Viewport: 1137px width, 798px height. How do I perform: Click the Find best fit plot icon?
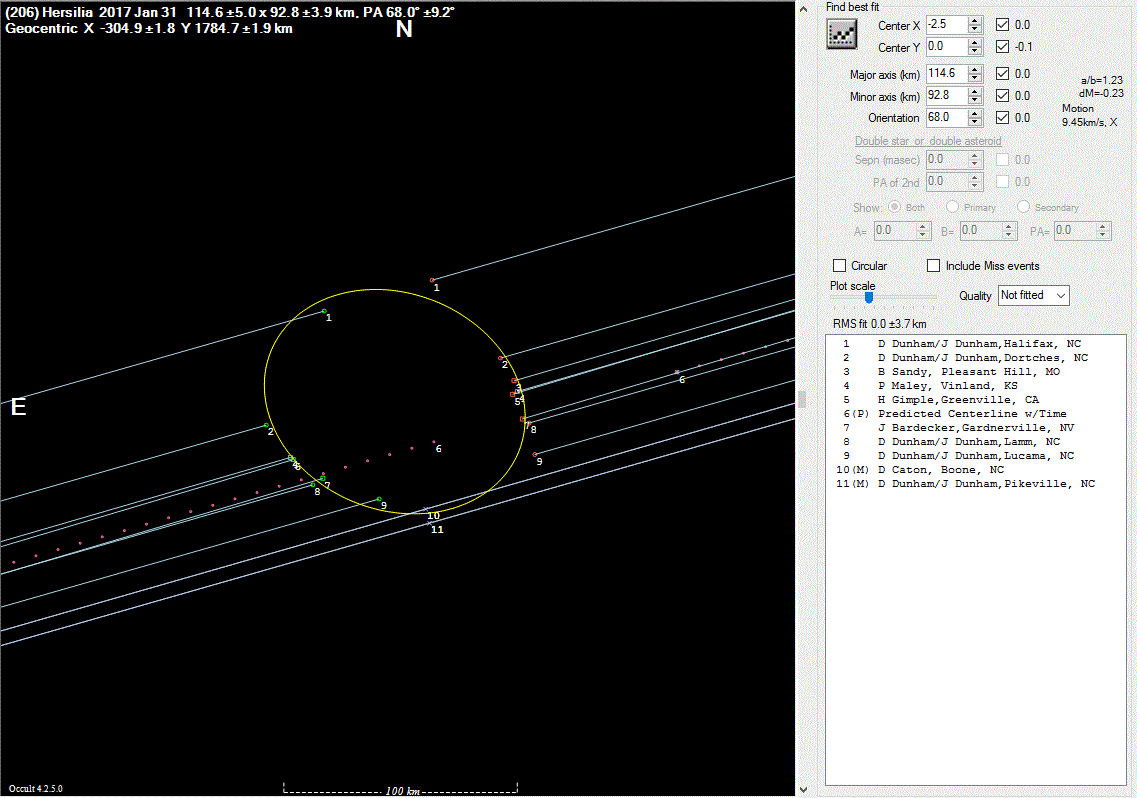tap(841, 35)
